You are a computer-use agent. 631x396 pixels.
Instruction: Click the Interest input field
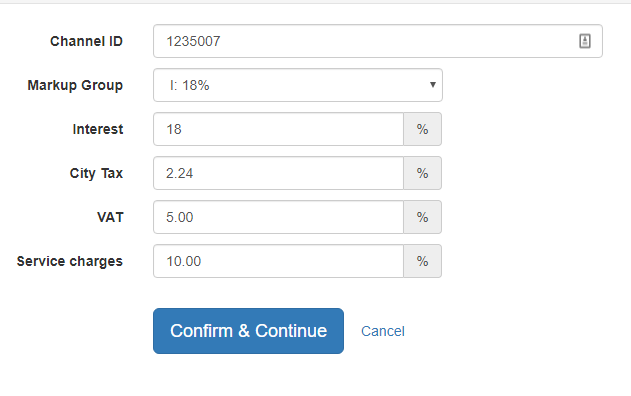[x=278, y=129]
